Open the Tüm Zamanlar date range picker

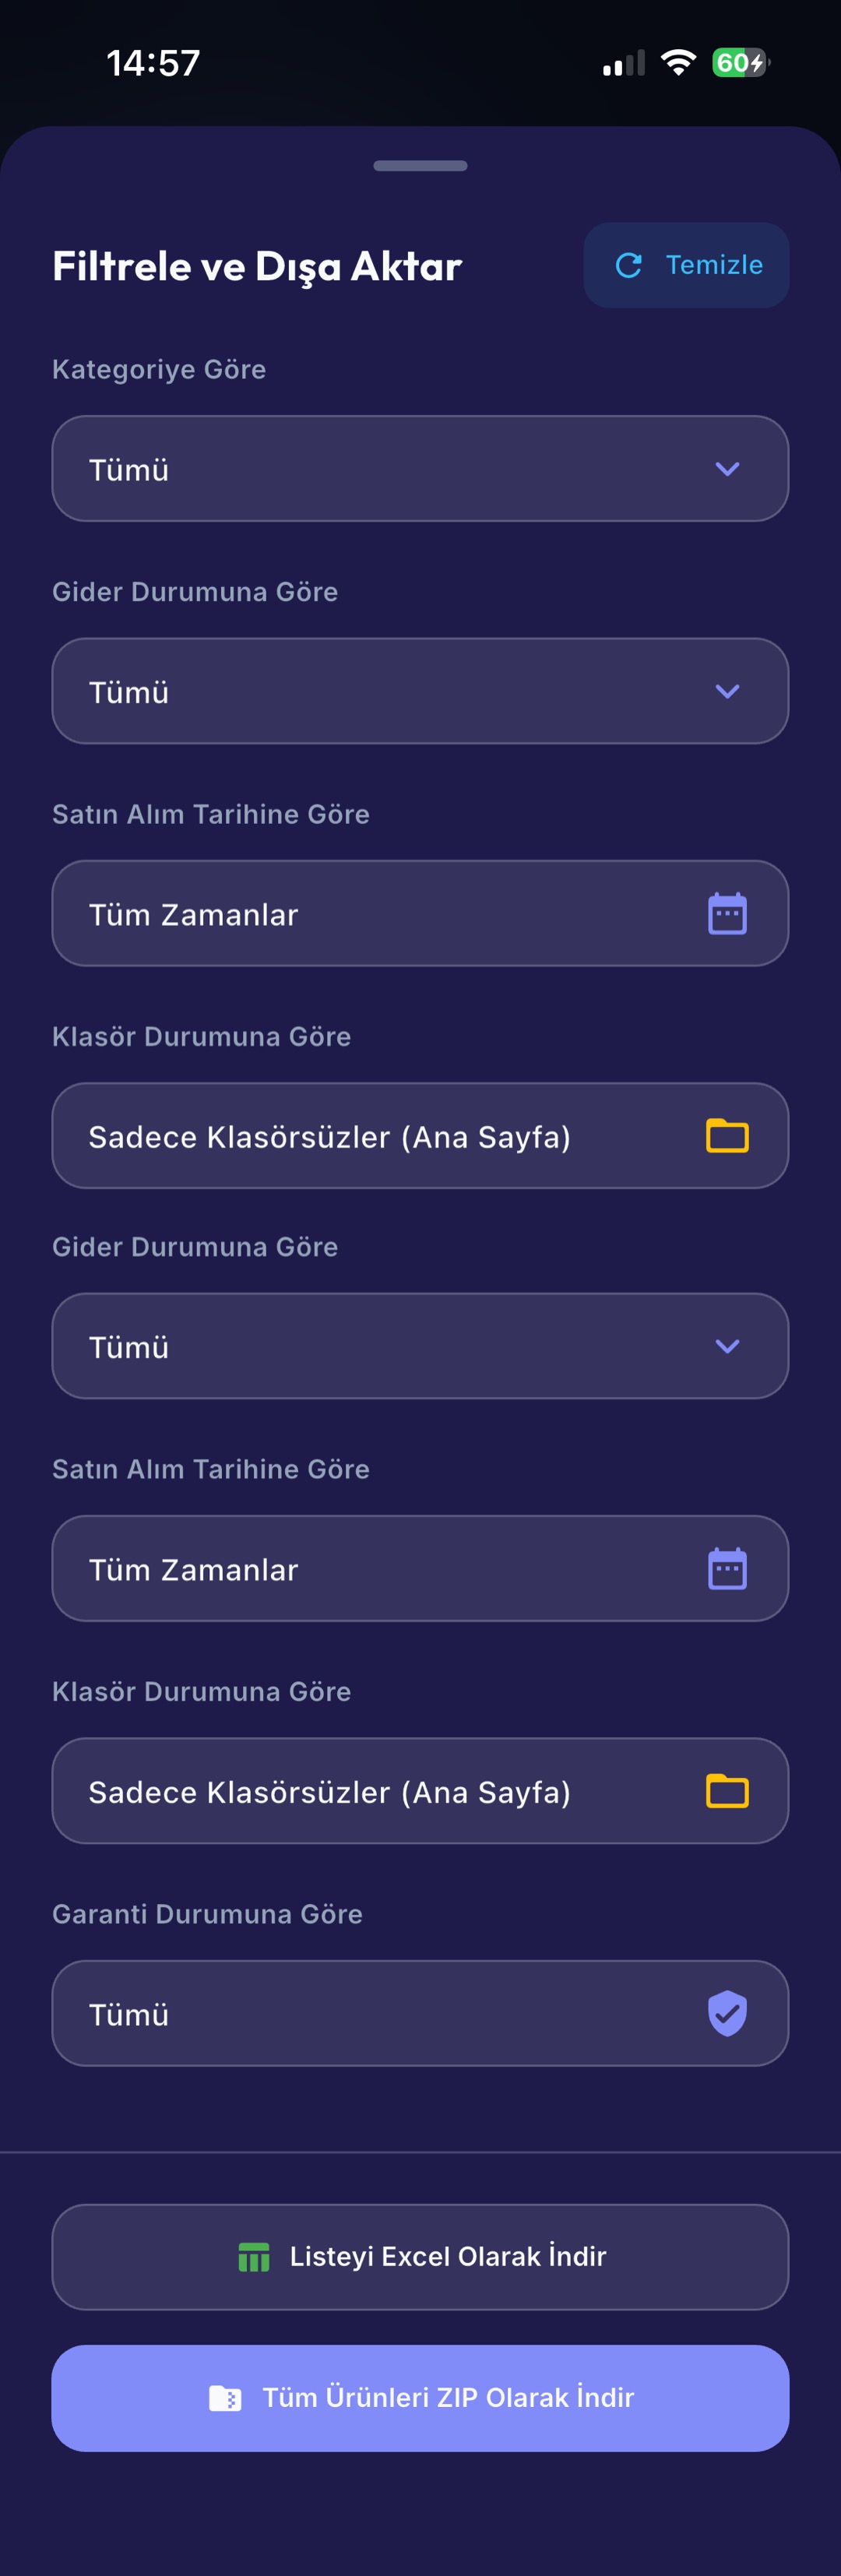click(x=420, y=912)
